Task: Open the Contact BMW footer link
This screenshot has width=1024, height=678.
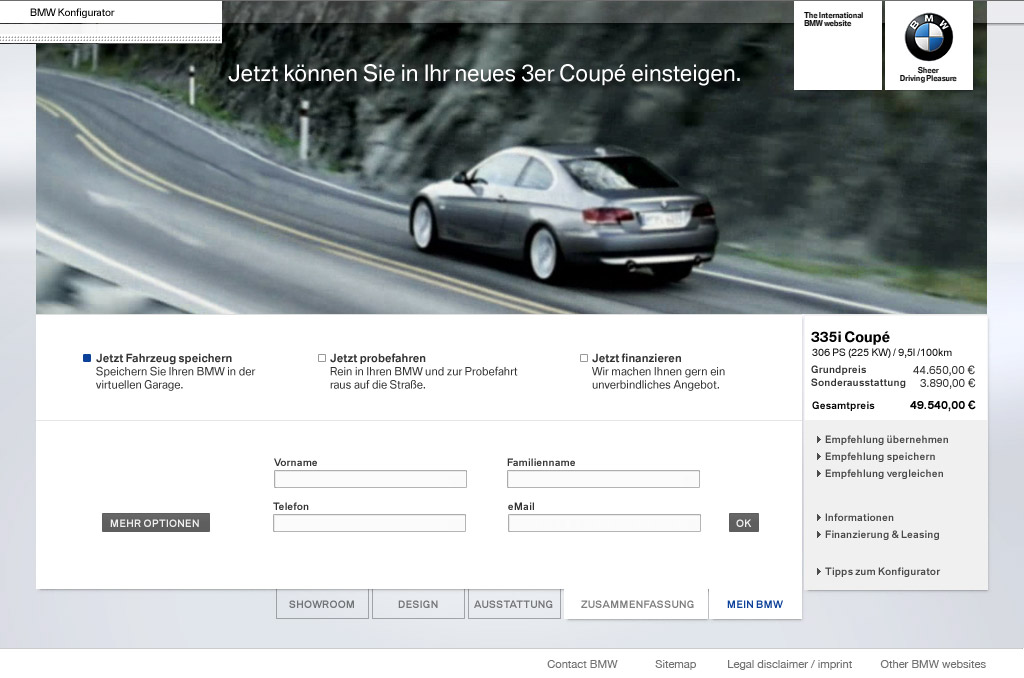Action: (x=582, y=664)
